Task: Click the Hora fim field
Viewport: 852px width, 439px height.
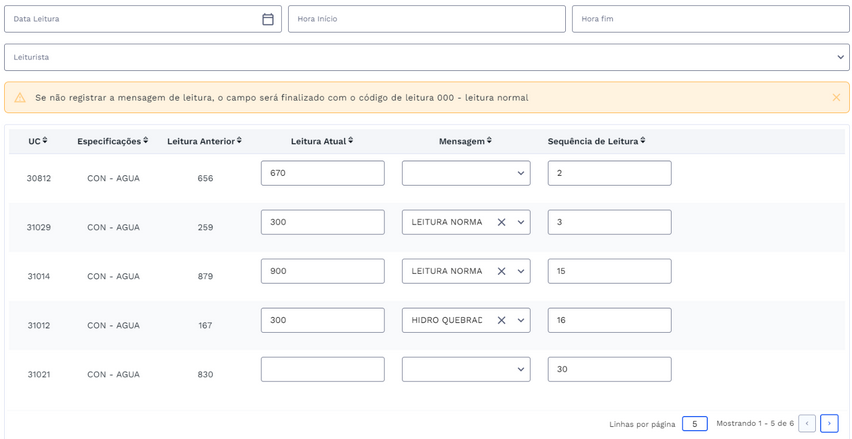Action: click(x=710, y=19)
